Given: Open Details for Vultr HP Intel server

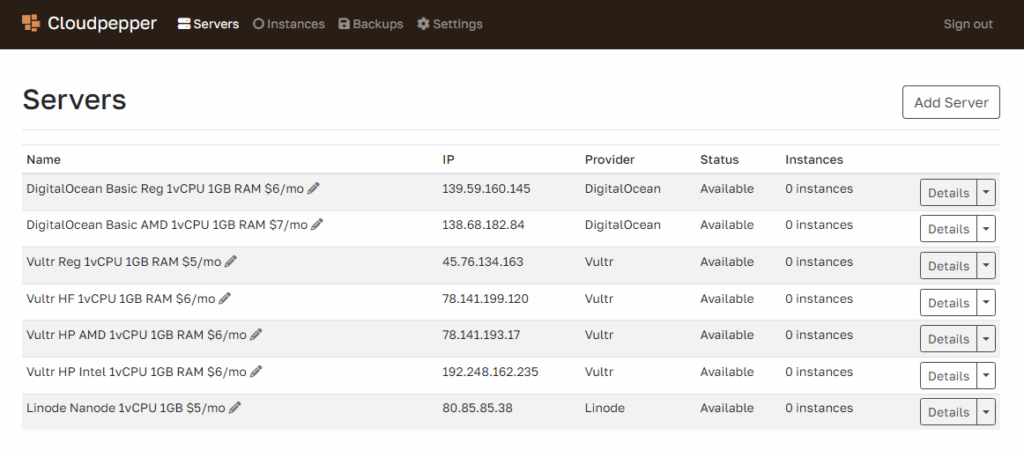Looking at the screenshot, I should click(x=948, y=376).
